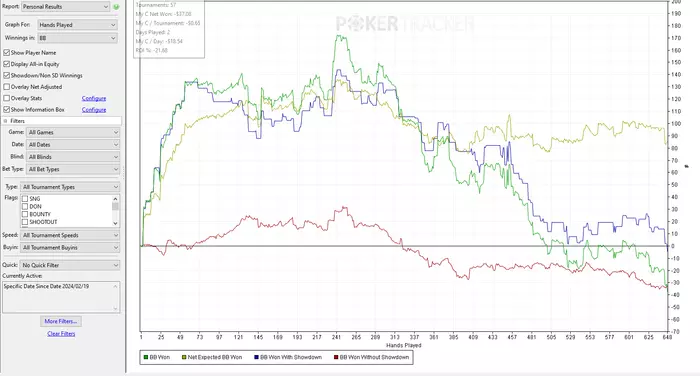This screenshot has width=700, height=376.
Task: Click the green BB Won legend swatch
Action: pos(146,357)
